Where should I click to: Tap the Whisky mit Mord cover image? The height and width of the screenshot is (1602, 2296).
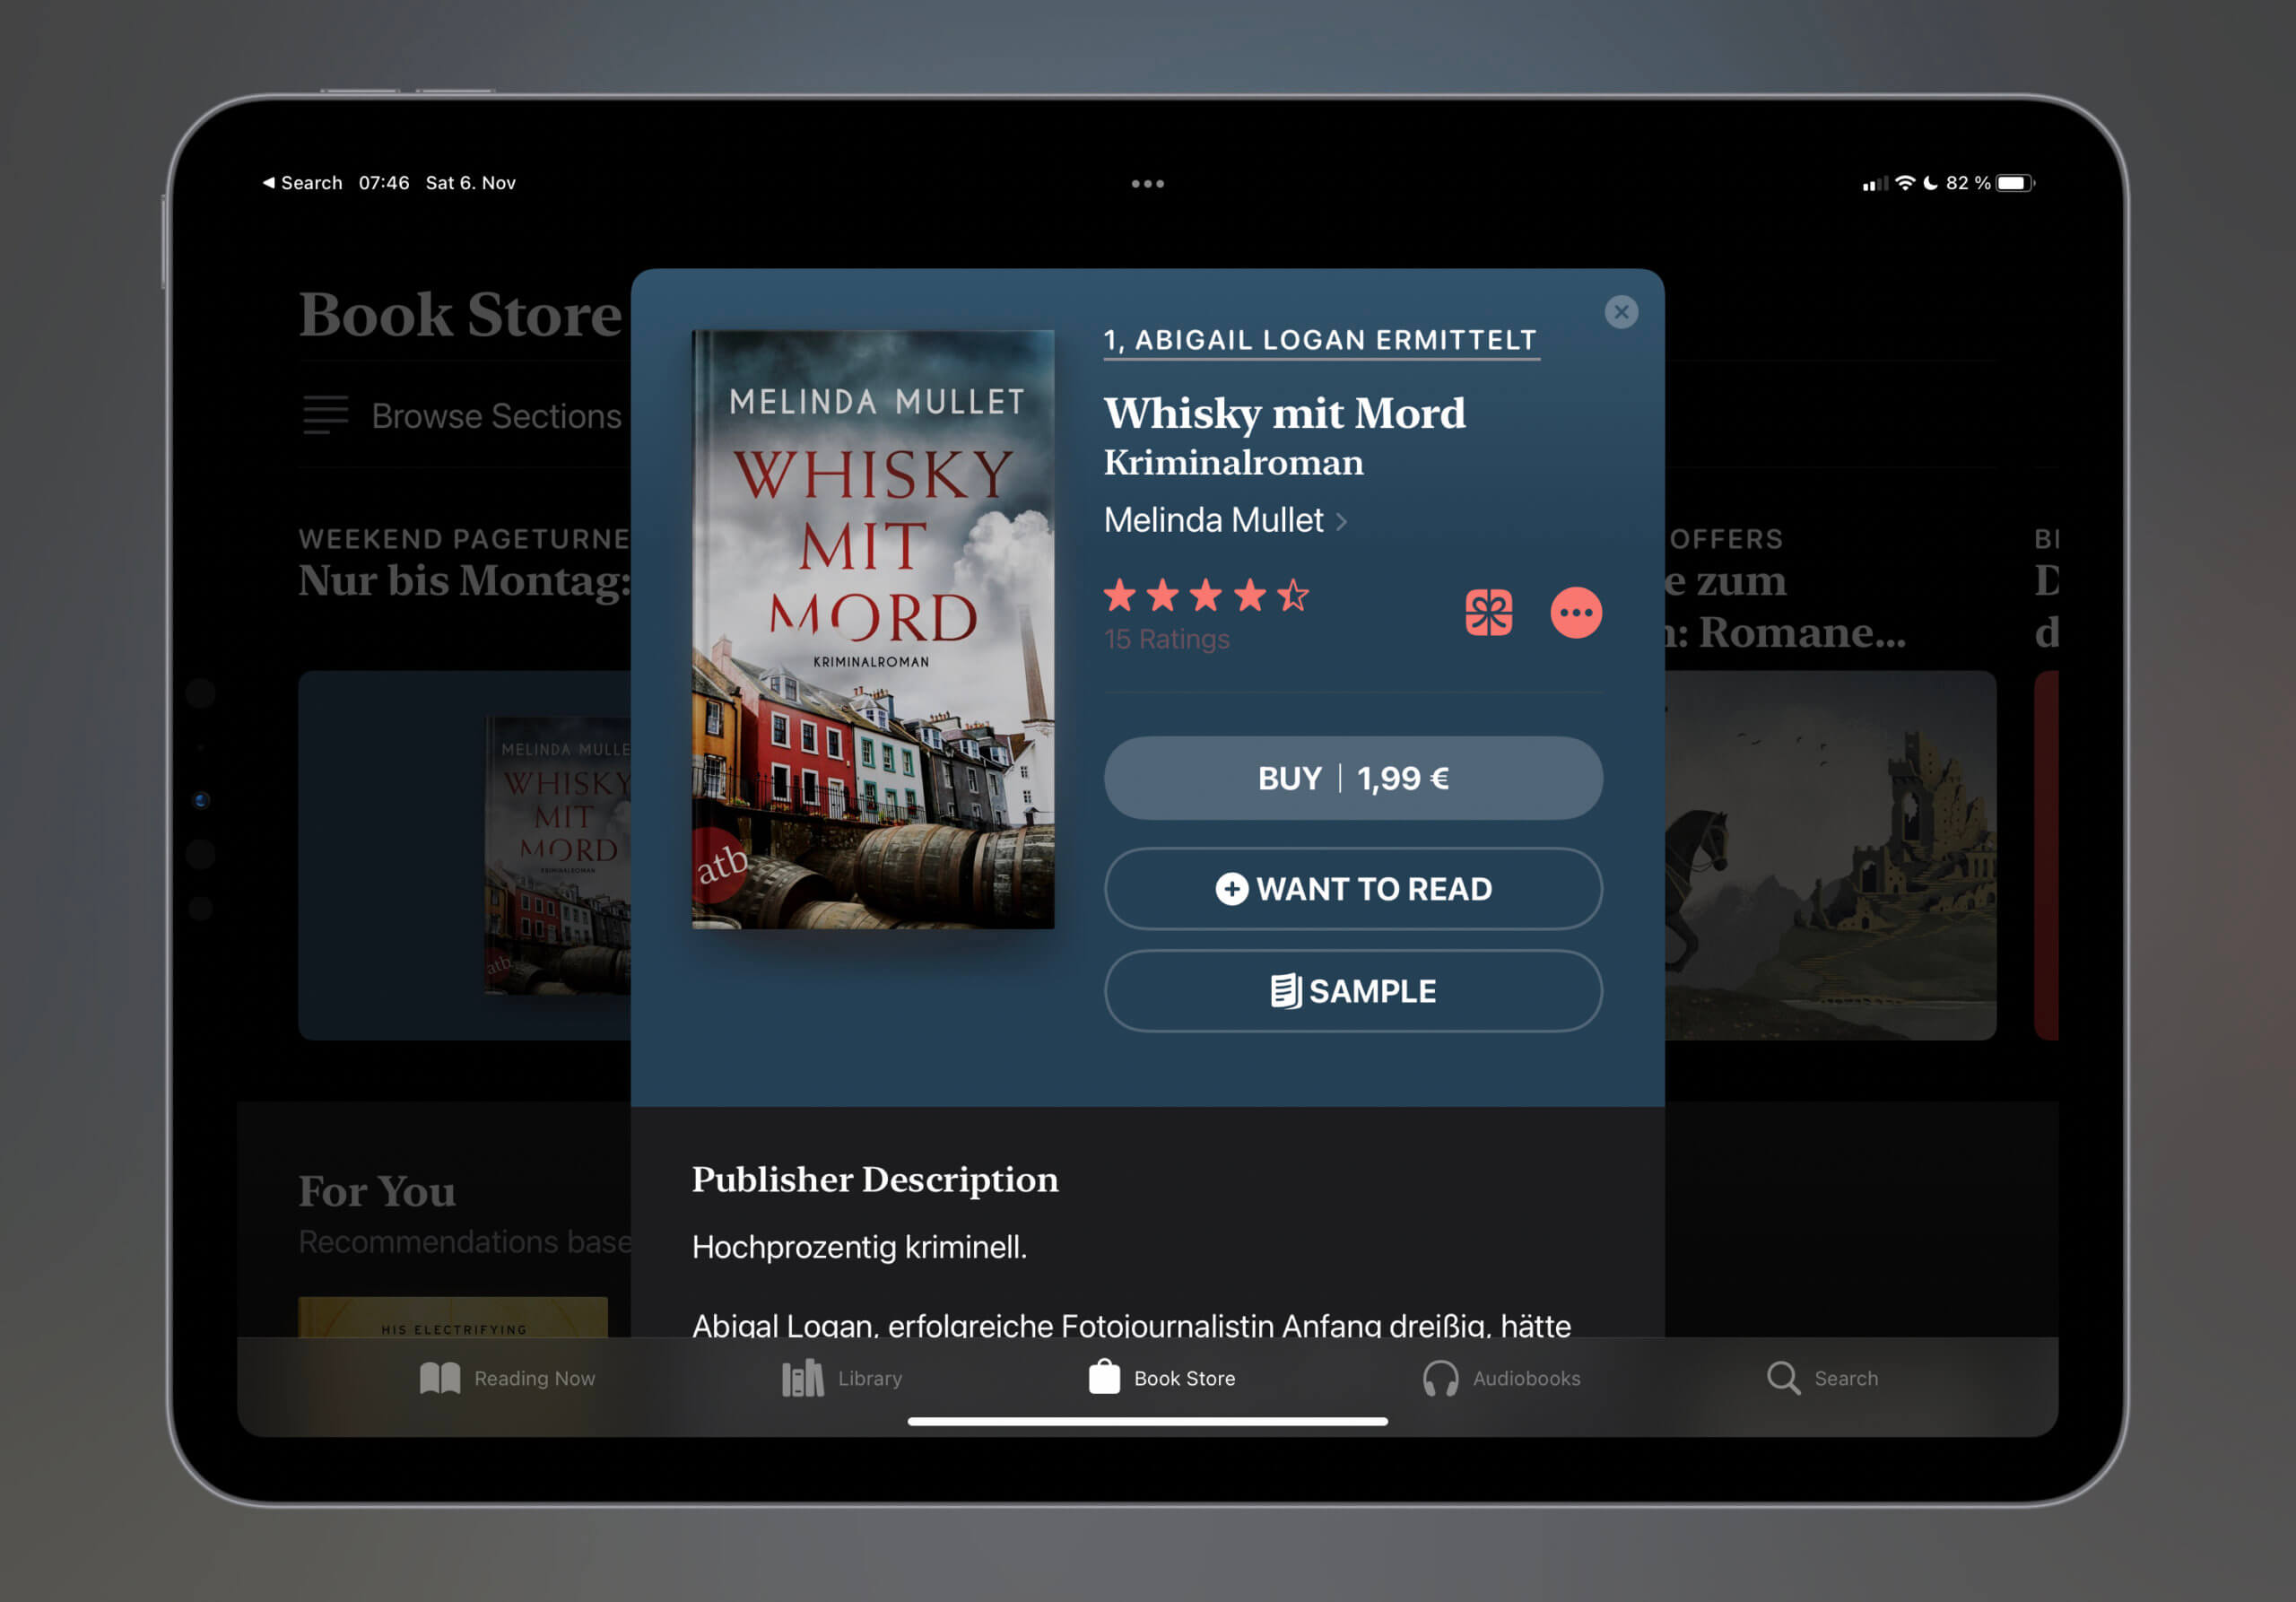(873, 629)
